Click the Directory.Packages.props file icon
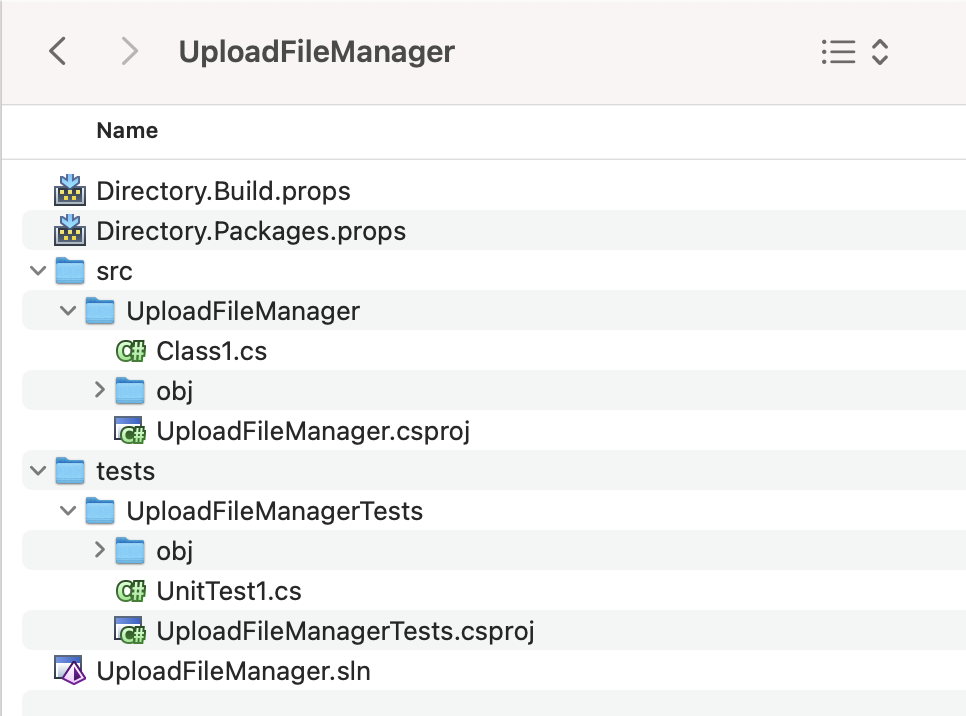This screenshot has height=716, width=966. click(70, 230)
